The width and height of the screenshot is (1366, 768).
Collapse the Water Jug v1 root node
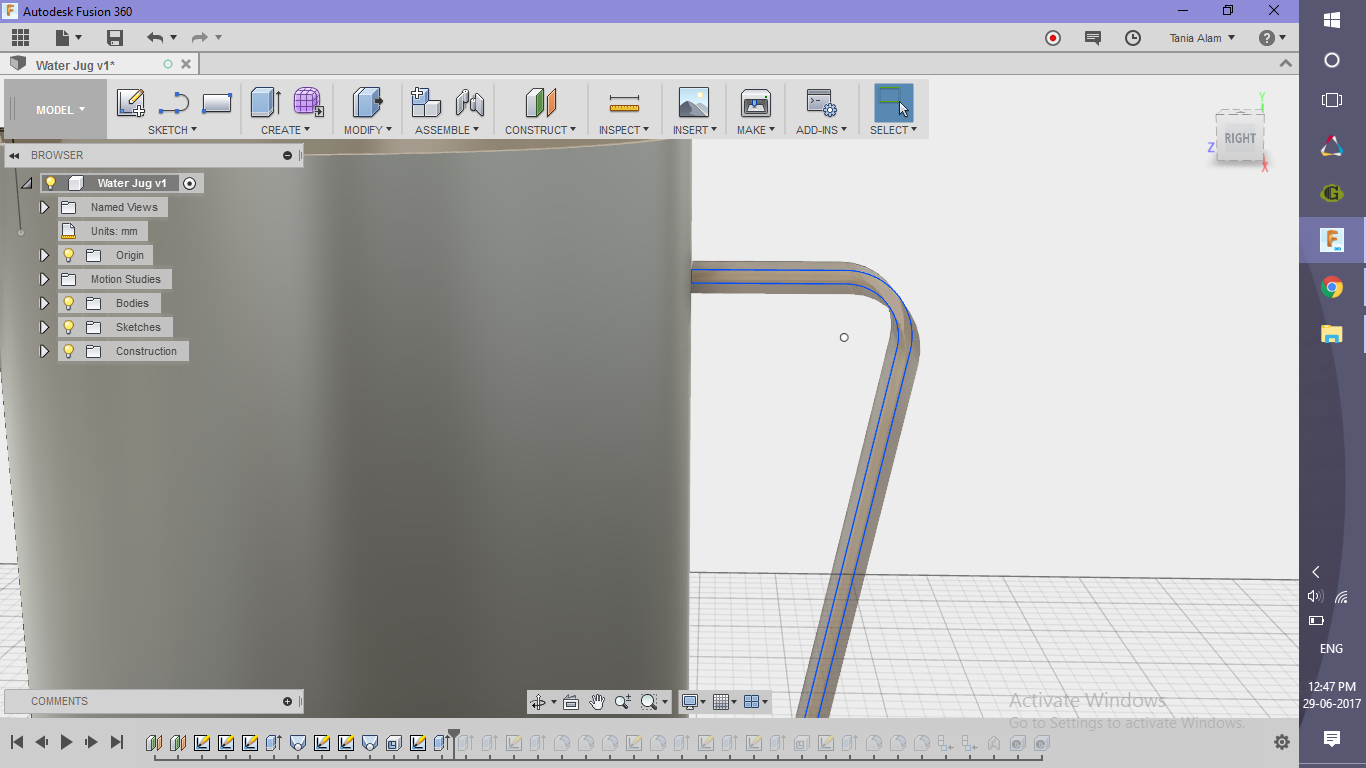[26, 183]
